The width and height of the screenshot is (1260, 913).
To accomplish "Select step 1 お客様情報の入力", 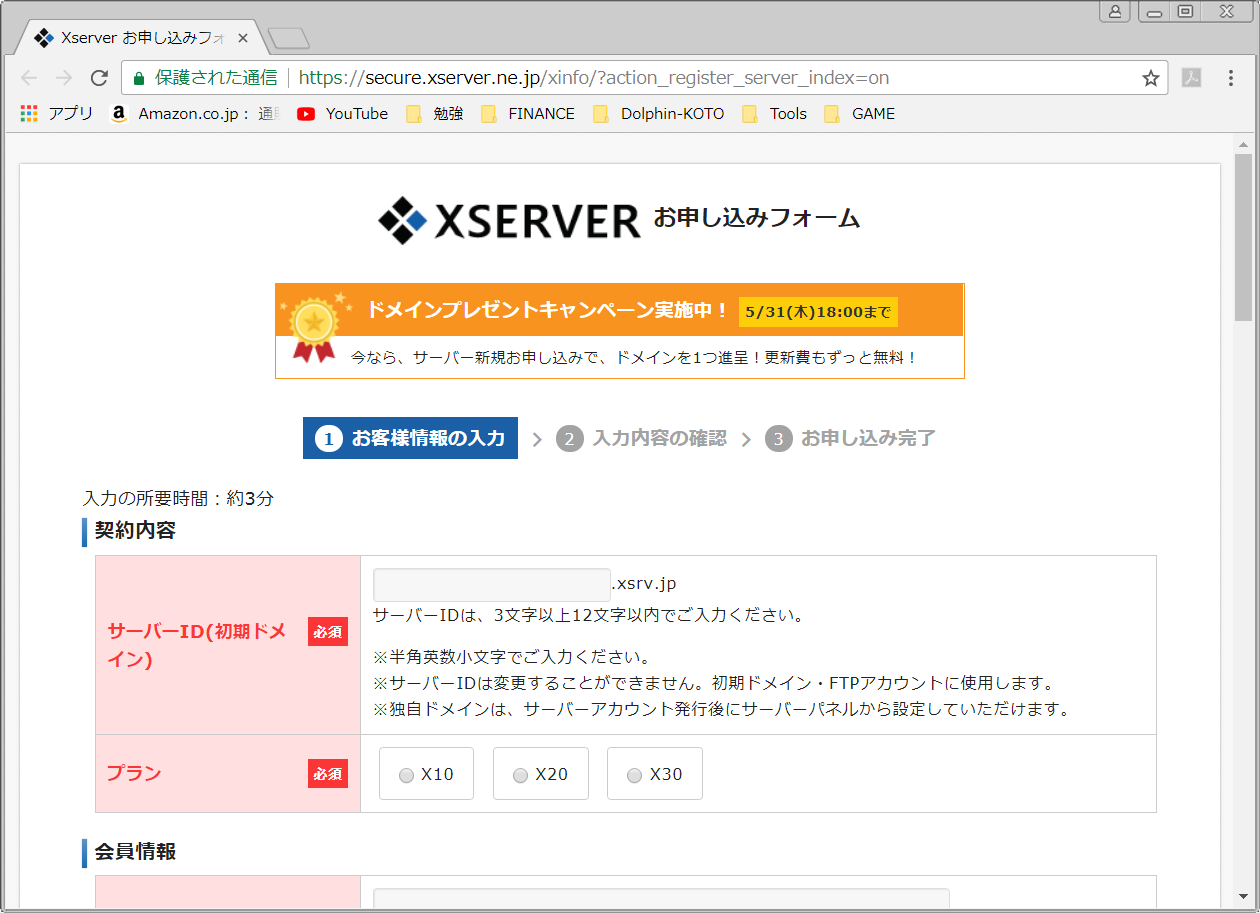I will coord(410,438).
